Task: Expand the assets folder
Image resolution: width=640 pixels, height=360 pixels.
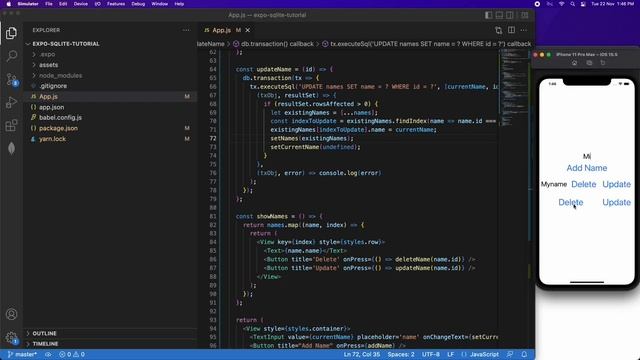Action: pyautogui.click(x=48, y=65)
